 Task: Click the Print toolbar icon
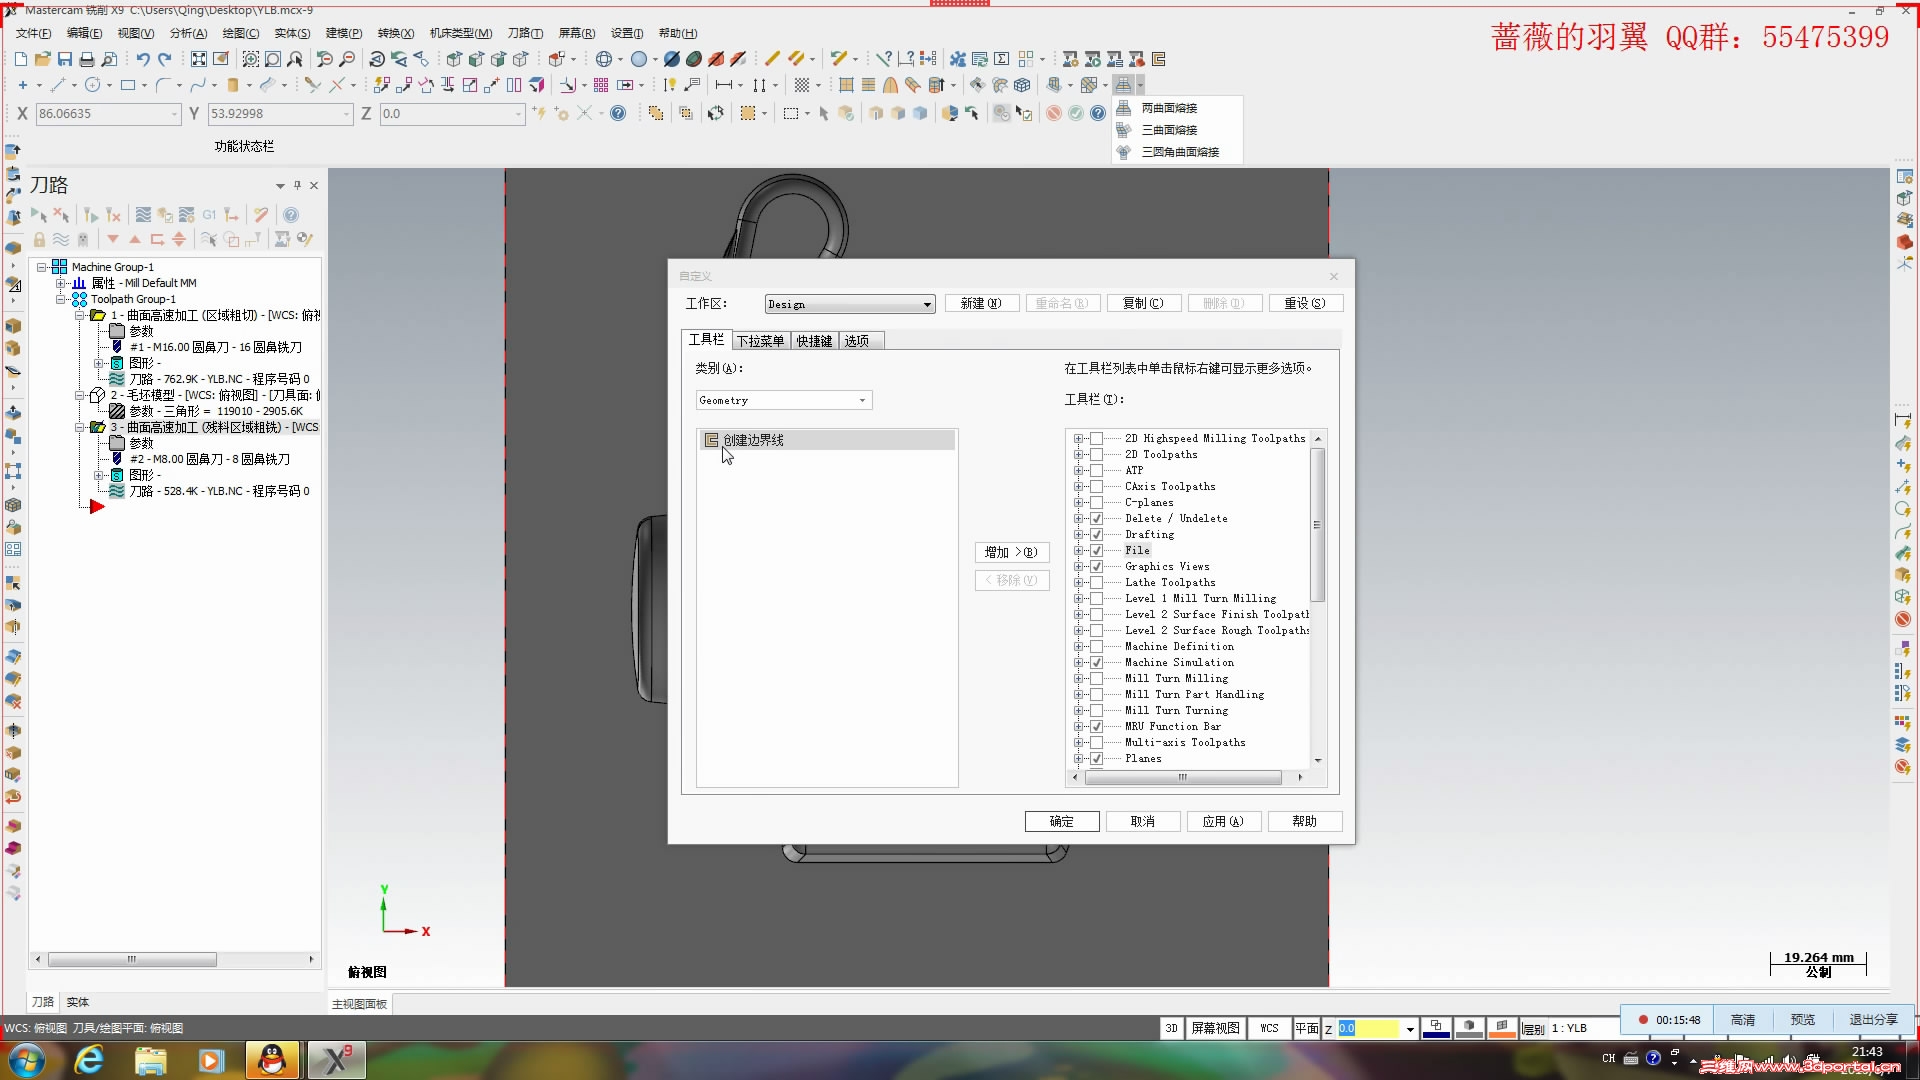click(x=87, y=59)
